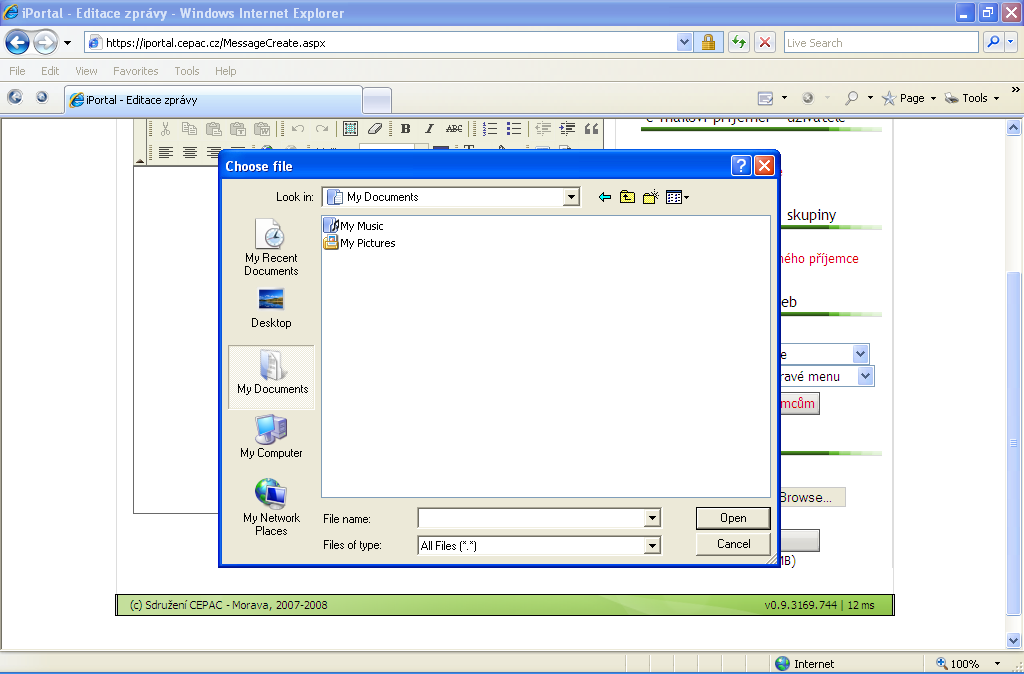Image resolution: width=1024 pixels, height=674 pixels.
Task: Select My Documents in the places bar
Action: click(x=272, y=377)
